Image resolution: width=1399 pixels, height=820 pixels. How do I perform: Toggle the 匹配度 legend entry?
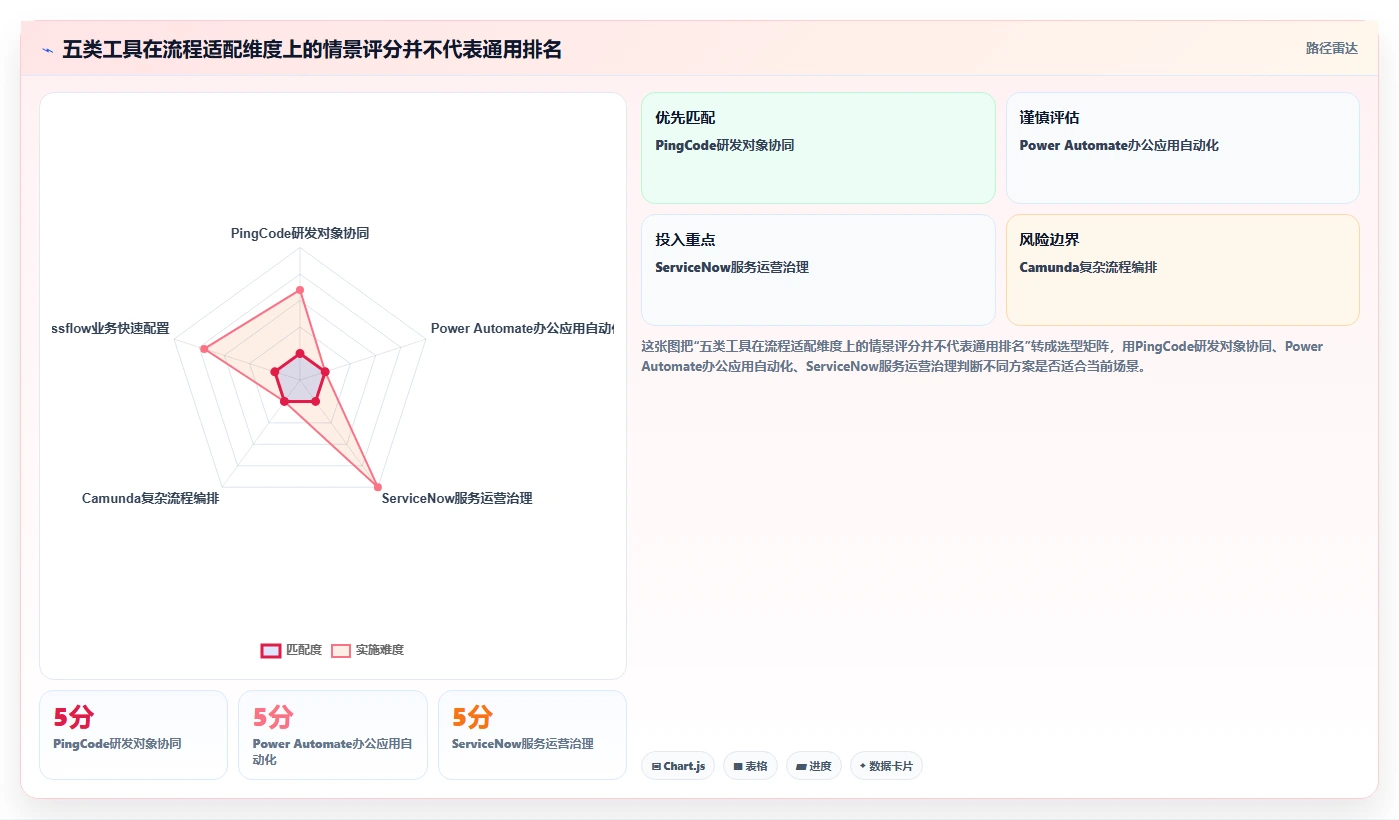pyautogui.click(x=291, y=650)
